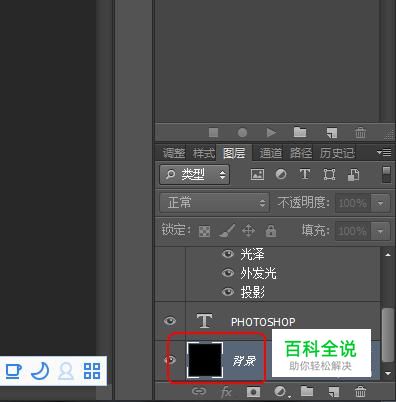The height and width of the screenshot is (402, 396).
Task: Open the 填充 slider arrow
Action: [380, 231]
